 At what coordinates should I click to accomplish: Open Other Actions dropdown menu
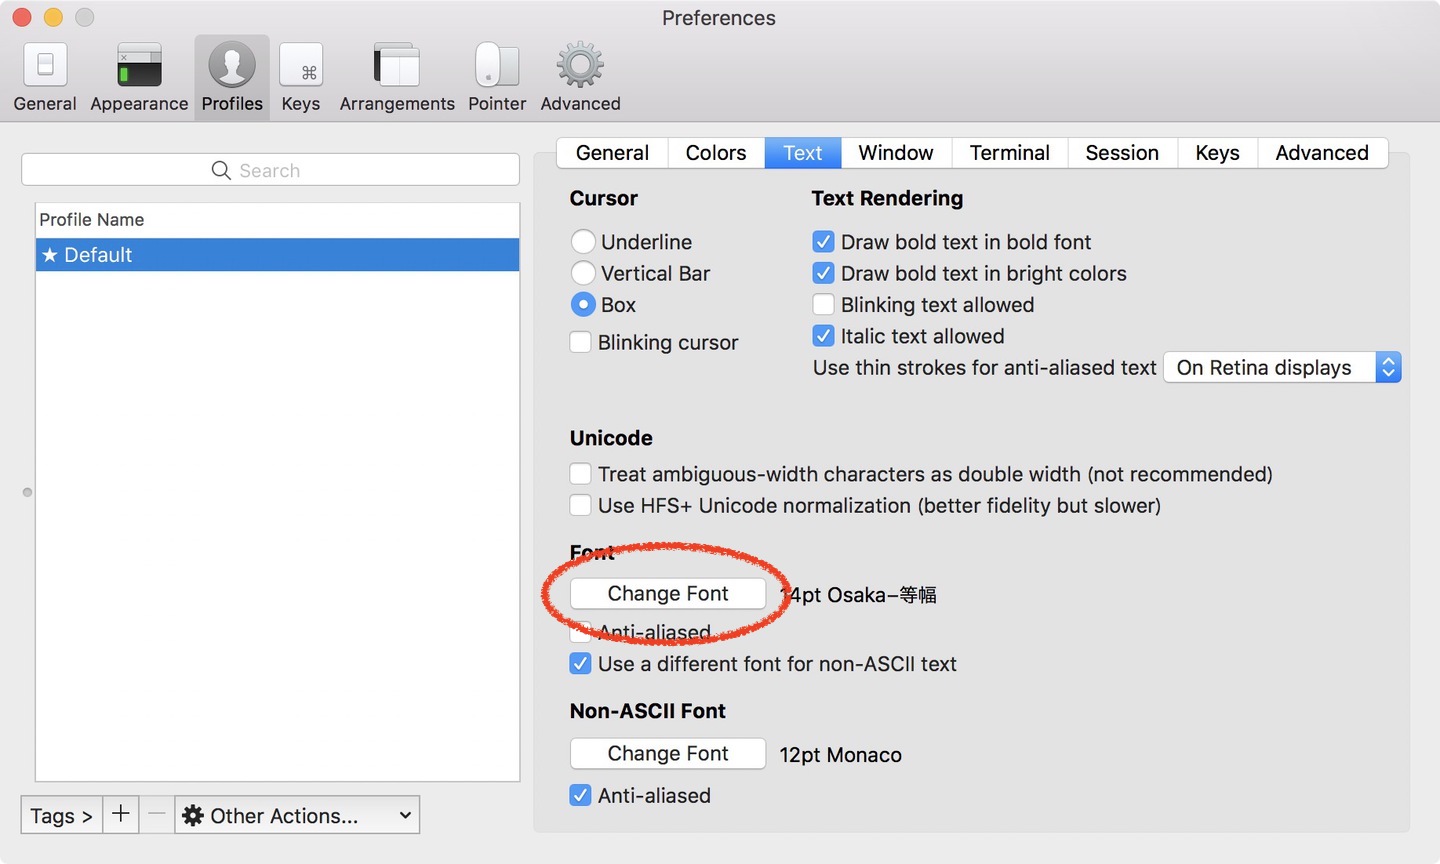click(x=297, y=815)
